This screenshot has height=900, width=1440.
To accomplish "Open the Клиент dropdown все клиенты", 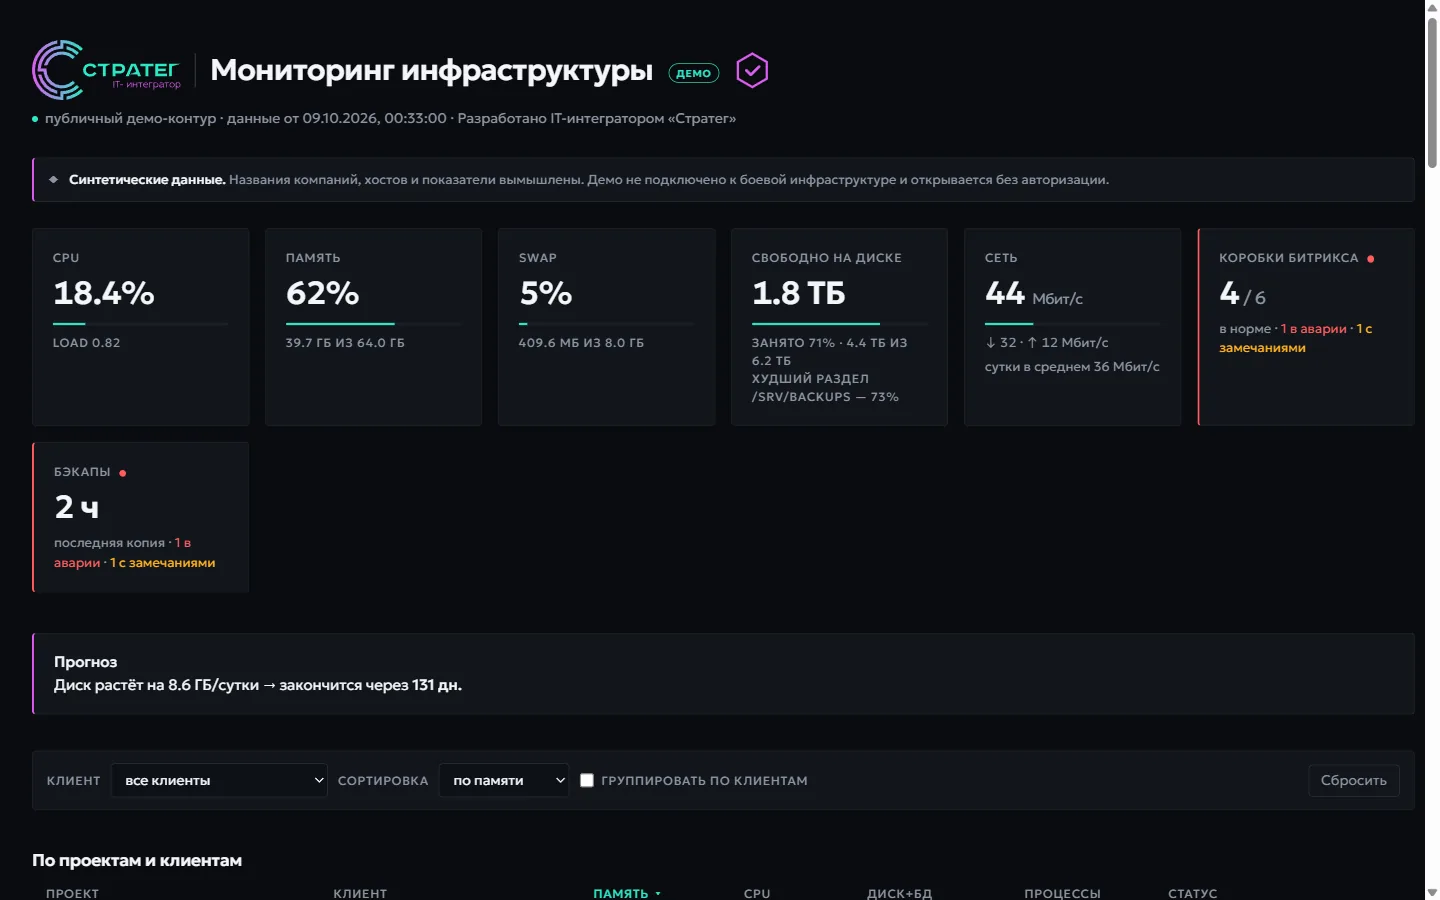I will 219,780.
